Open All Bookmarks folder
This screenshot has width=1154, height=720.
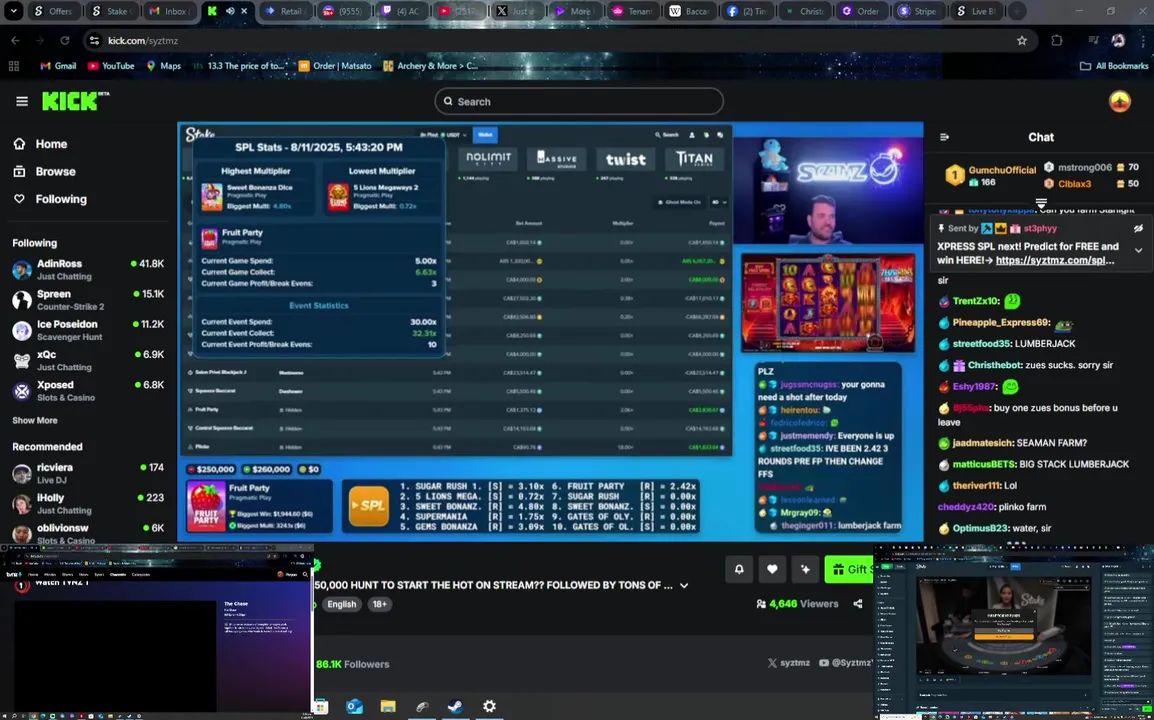point(1114,66)
